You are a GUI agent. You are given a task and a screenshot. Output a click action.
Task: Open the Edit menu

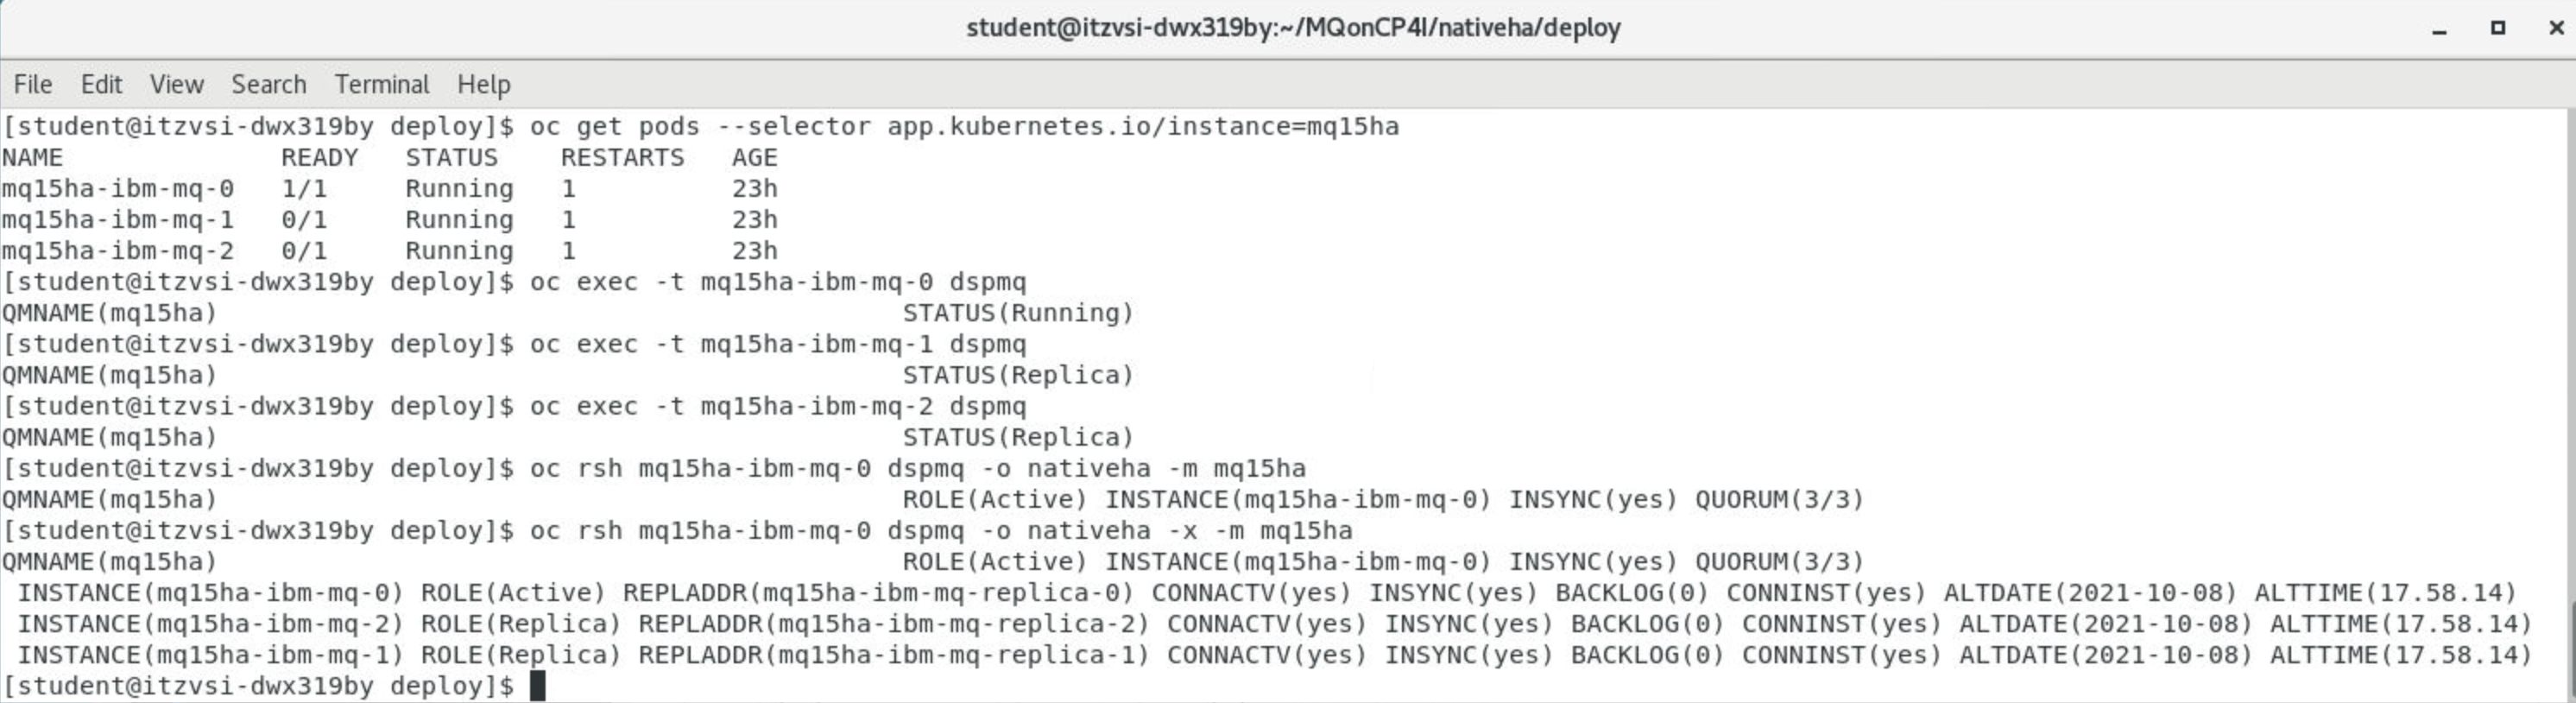point(101,84)
